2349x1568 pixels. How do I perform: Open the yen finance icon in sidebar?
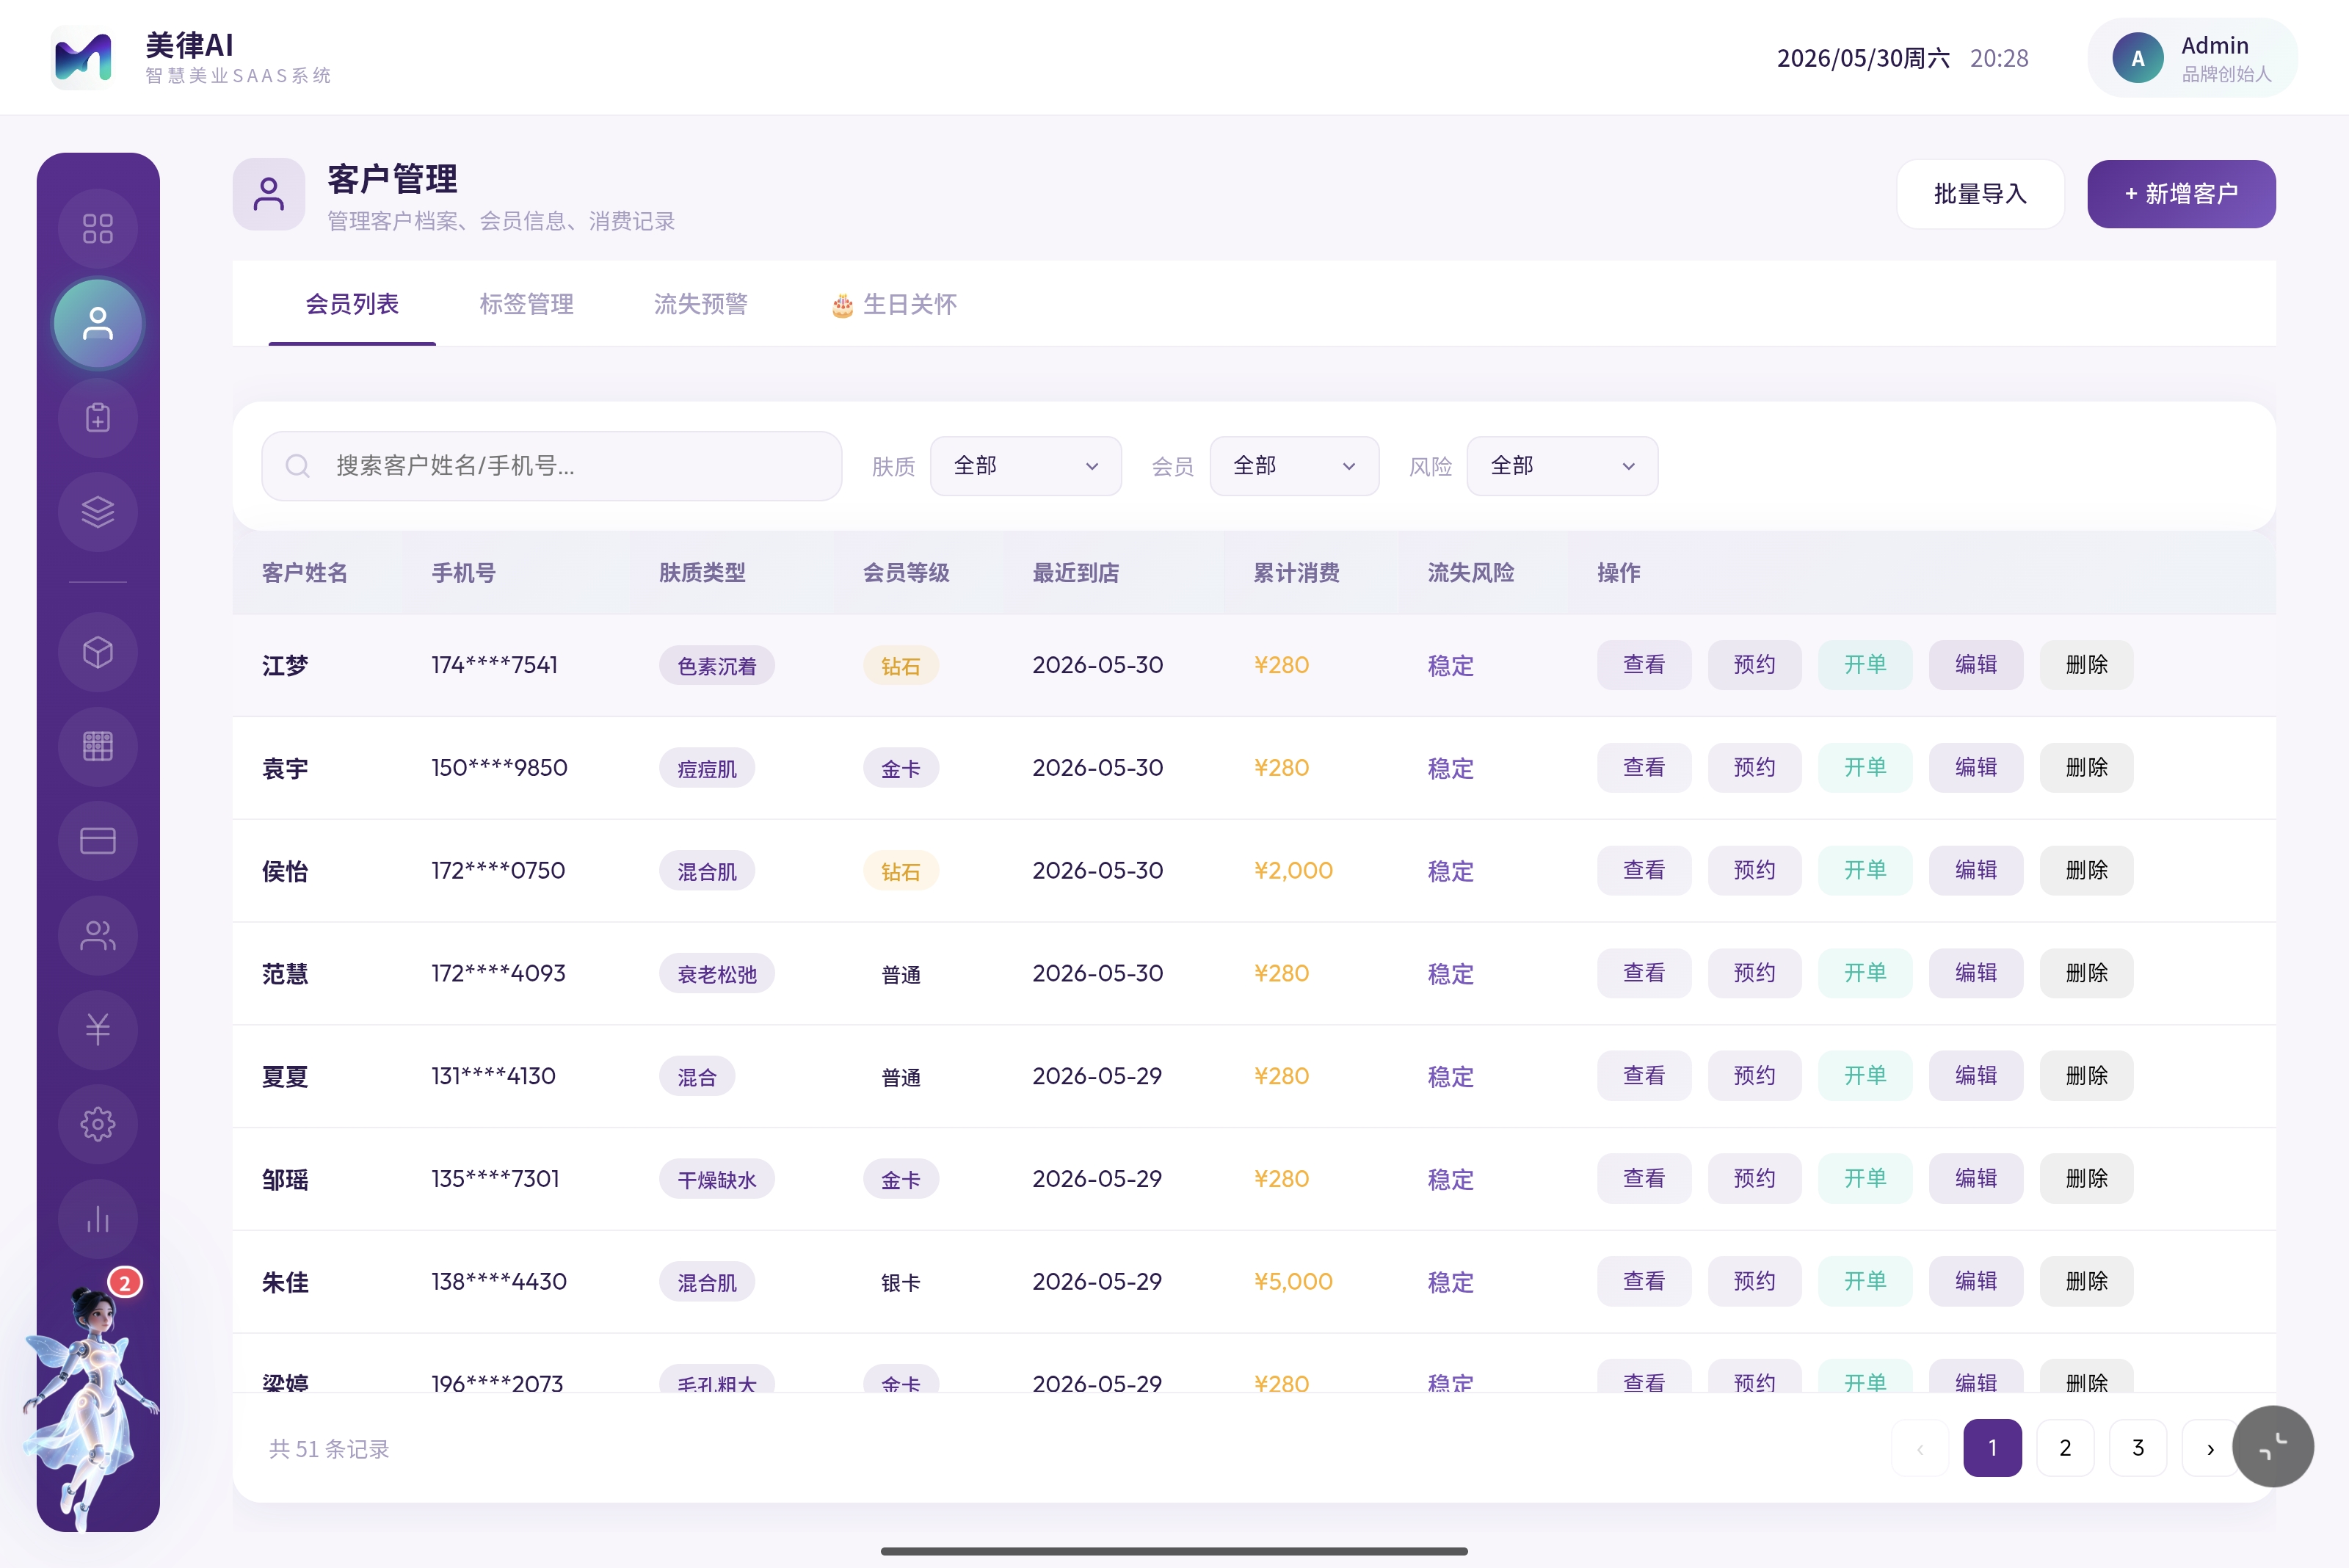[x=98, y=1029]
